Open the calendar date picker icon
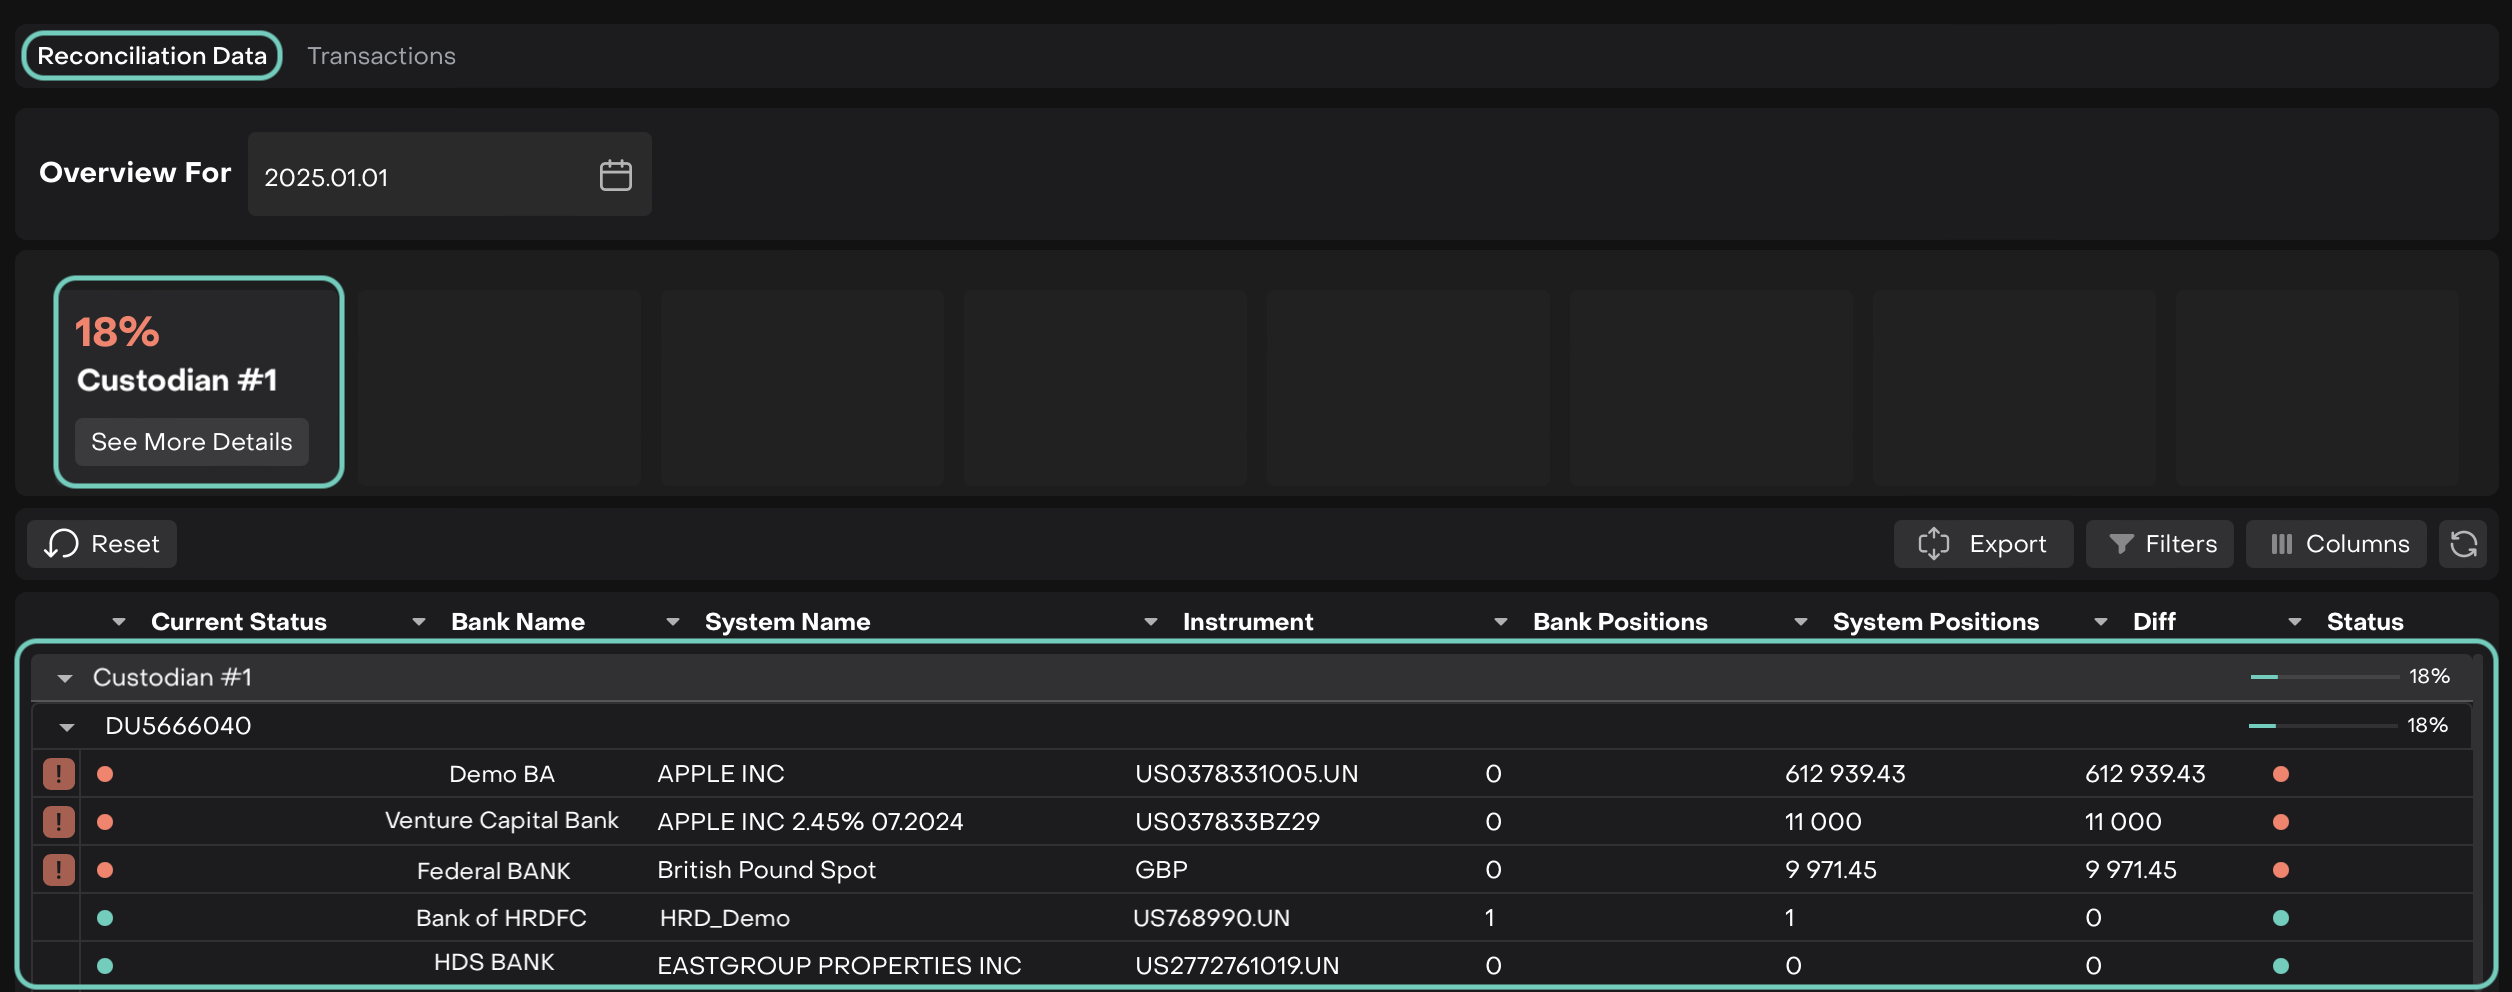The image size is (2512, 992). pos(615,175)
